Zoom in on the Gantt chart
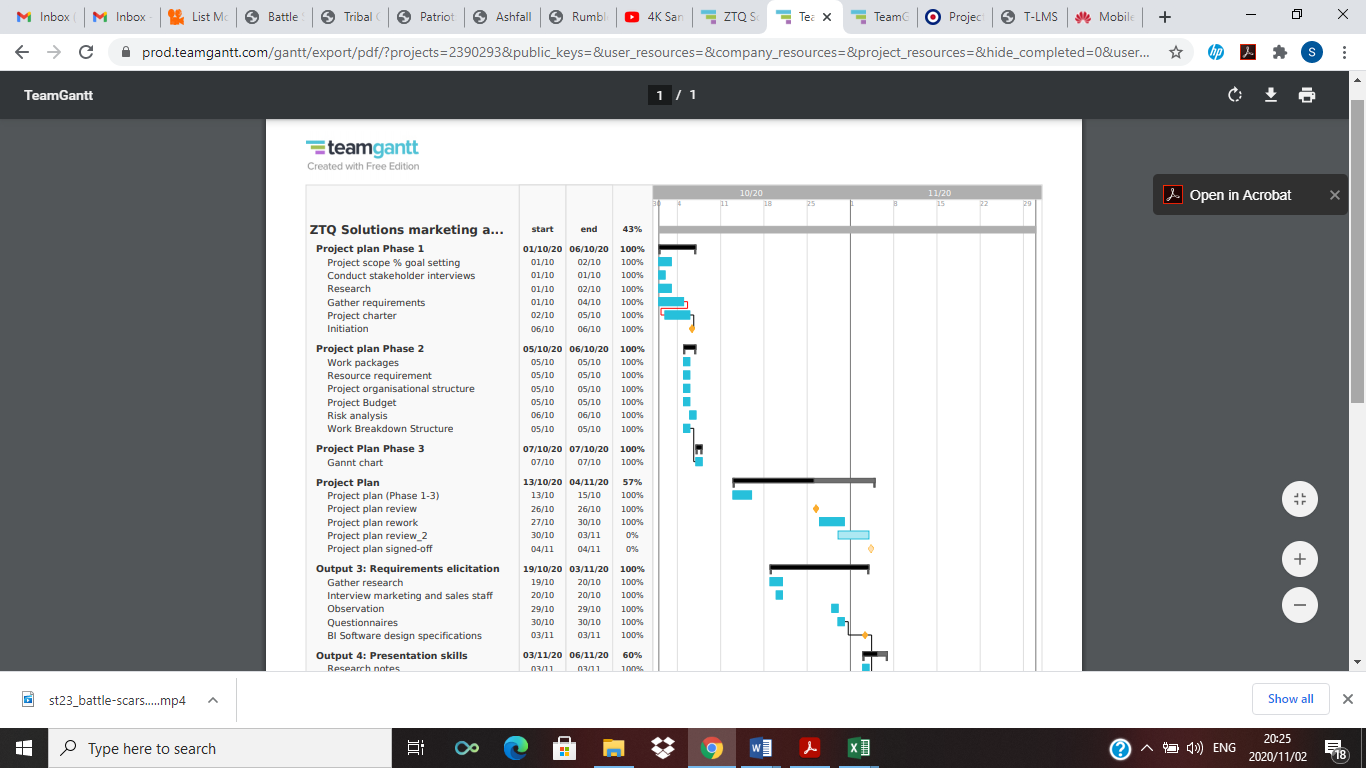The width and height of the screenshot is (1366, 768). click(x=1299, y=558)
